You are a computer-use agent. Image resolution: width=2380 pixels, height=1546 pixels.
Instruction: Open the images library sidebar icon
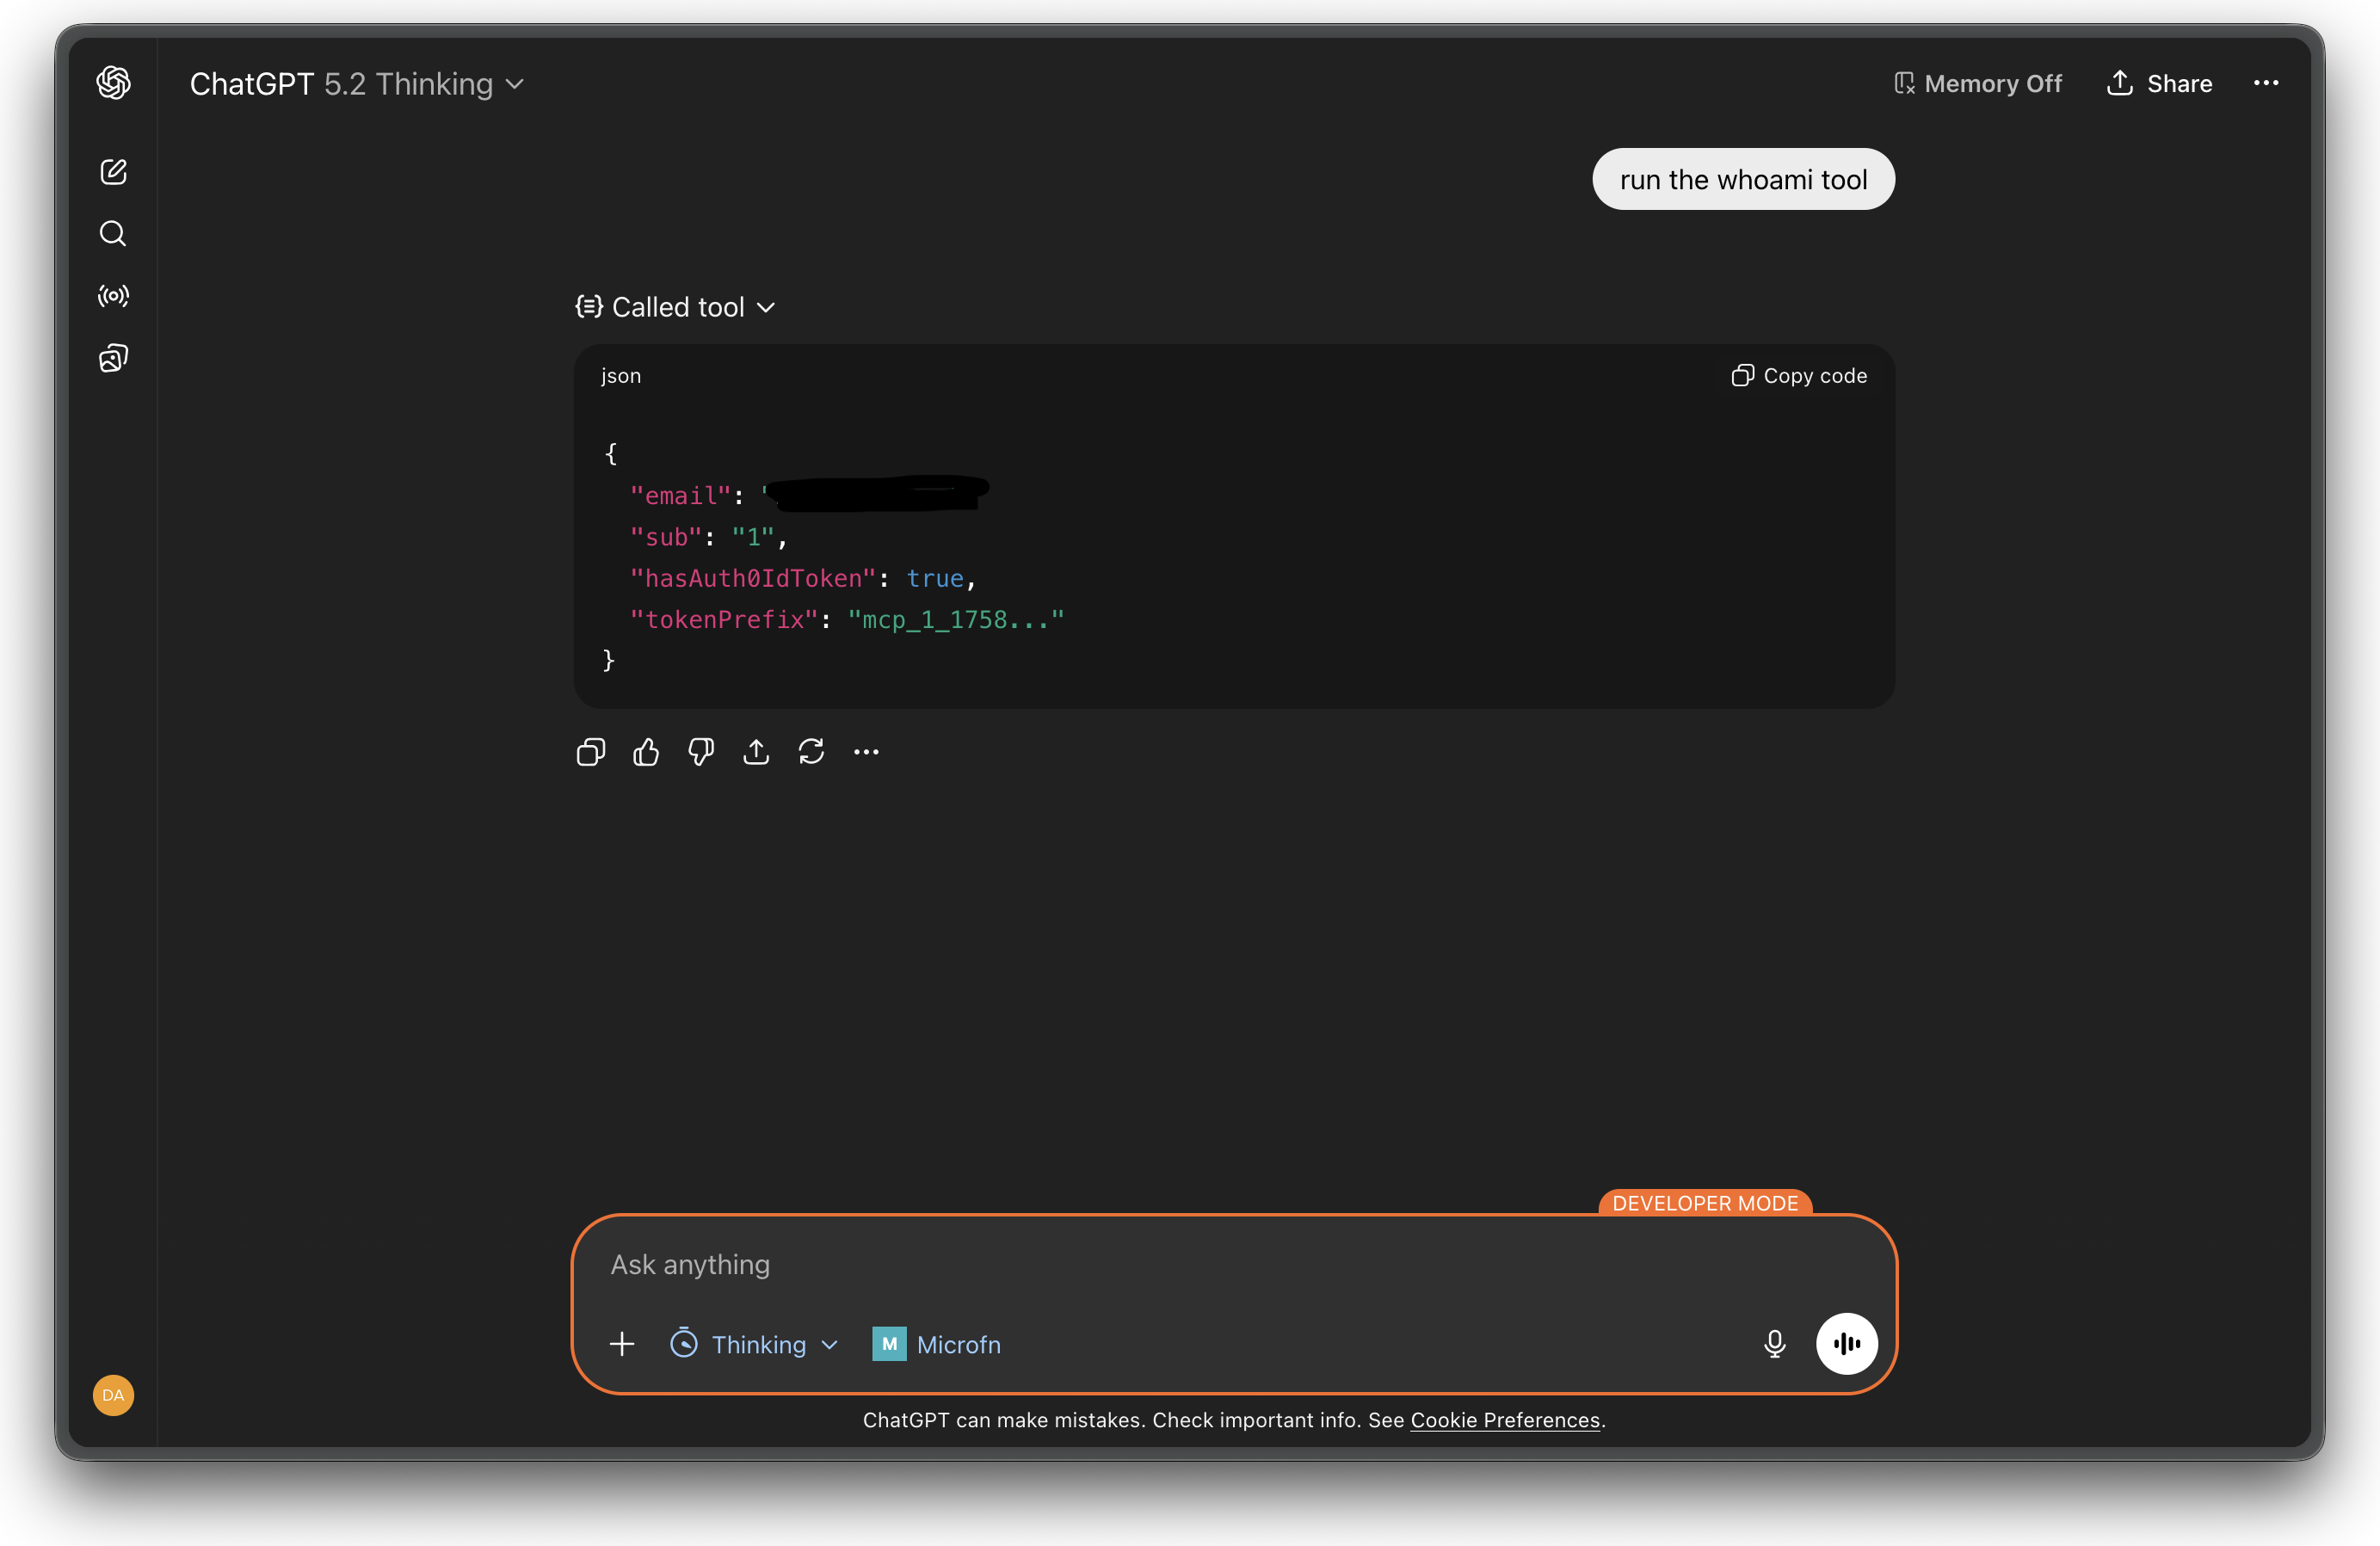[113, 358]
